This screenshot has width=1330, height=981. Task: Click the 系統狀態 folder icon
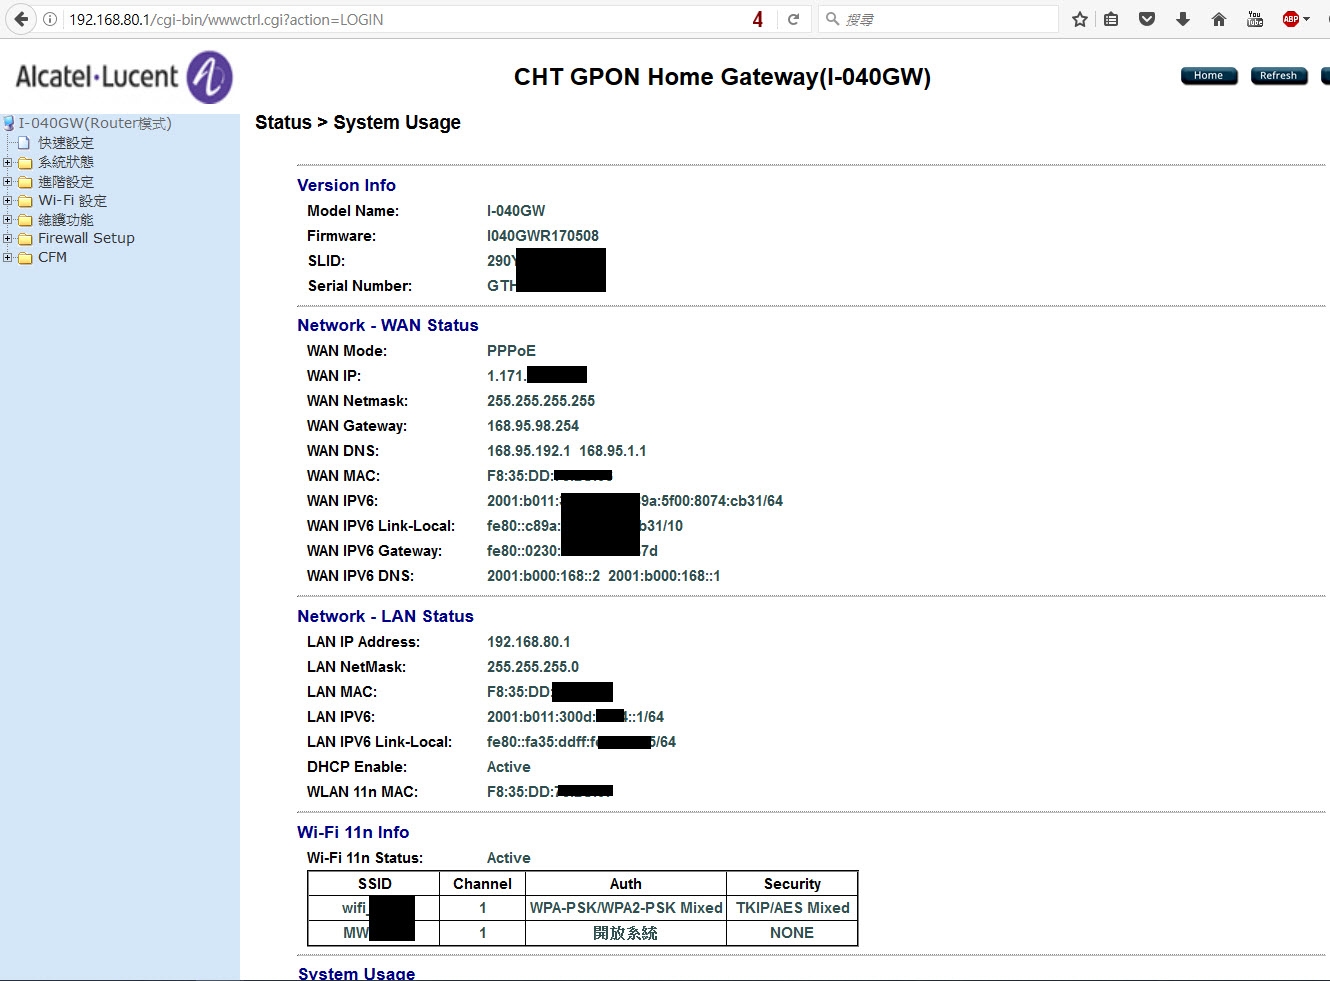[25, 162]
